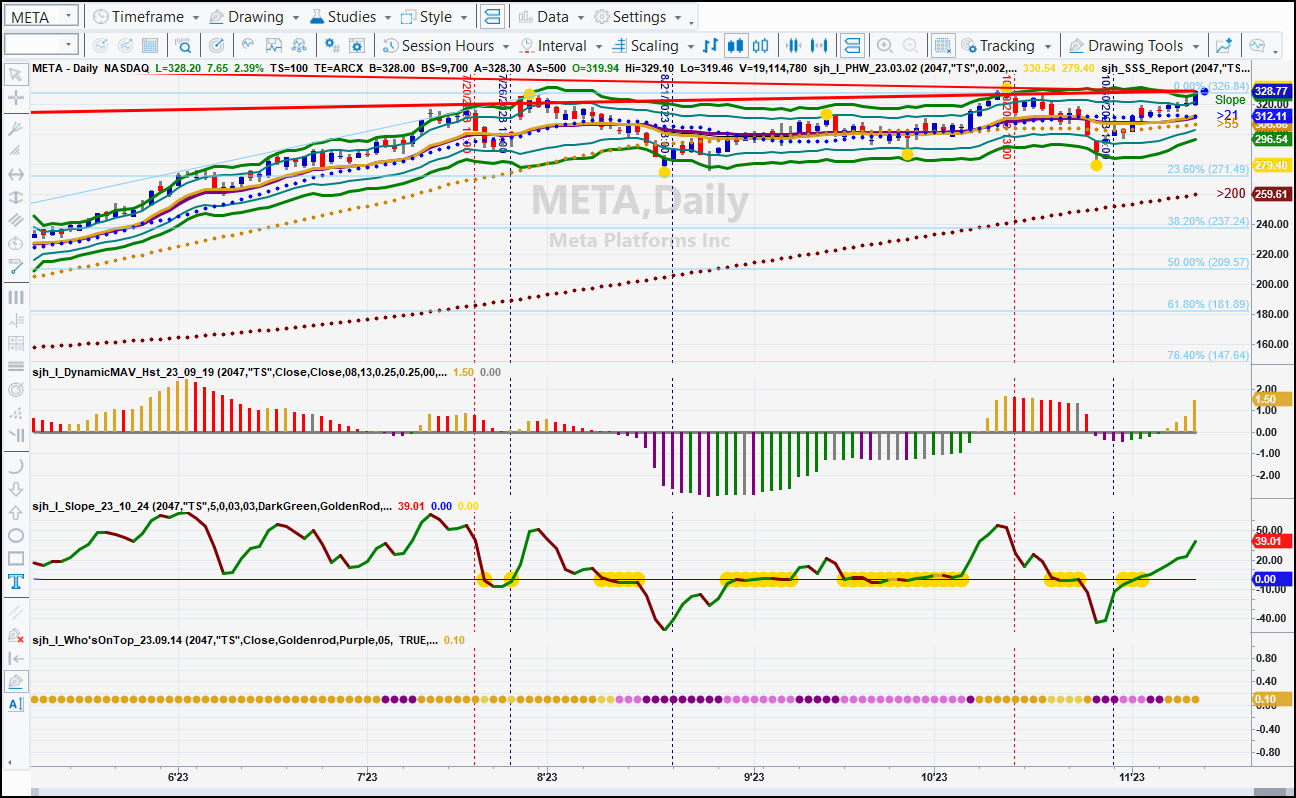Select the vertical double-arrow tool
This screenshot has height=798, width=1296.
tap(15, 198)
